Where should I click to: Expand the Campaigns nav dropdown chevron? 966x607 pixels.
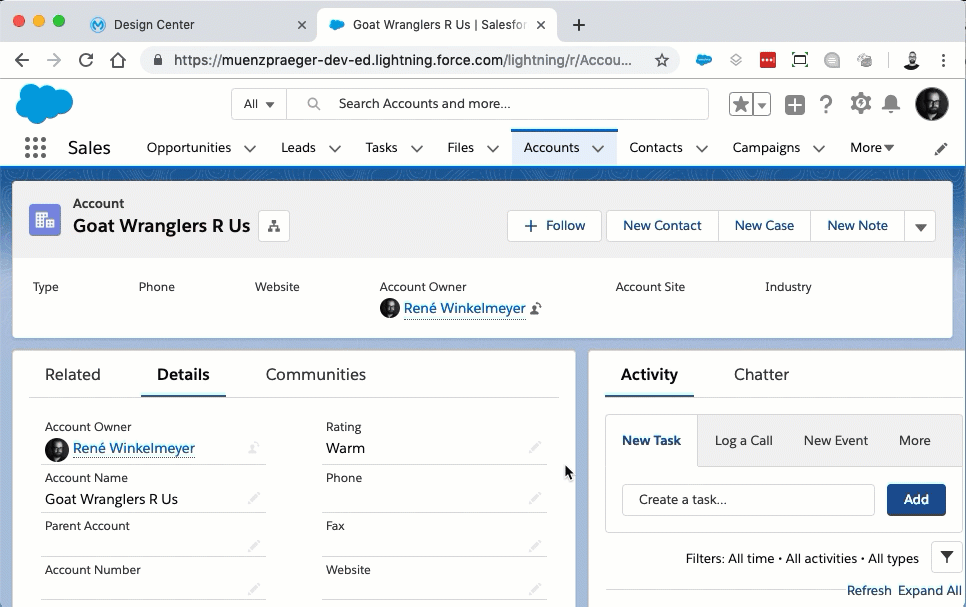[819, 149]
